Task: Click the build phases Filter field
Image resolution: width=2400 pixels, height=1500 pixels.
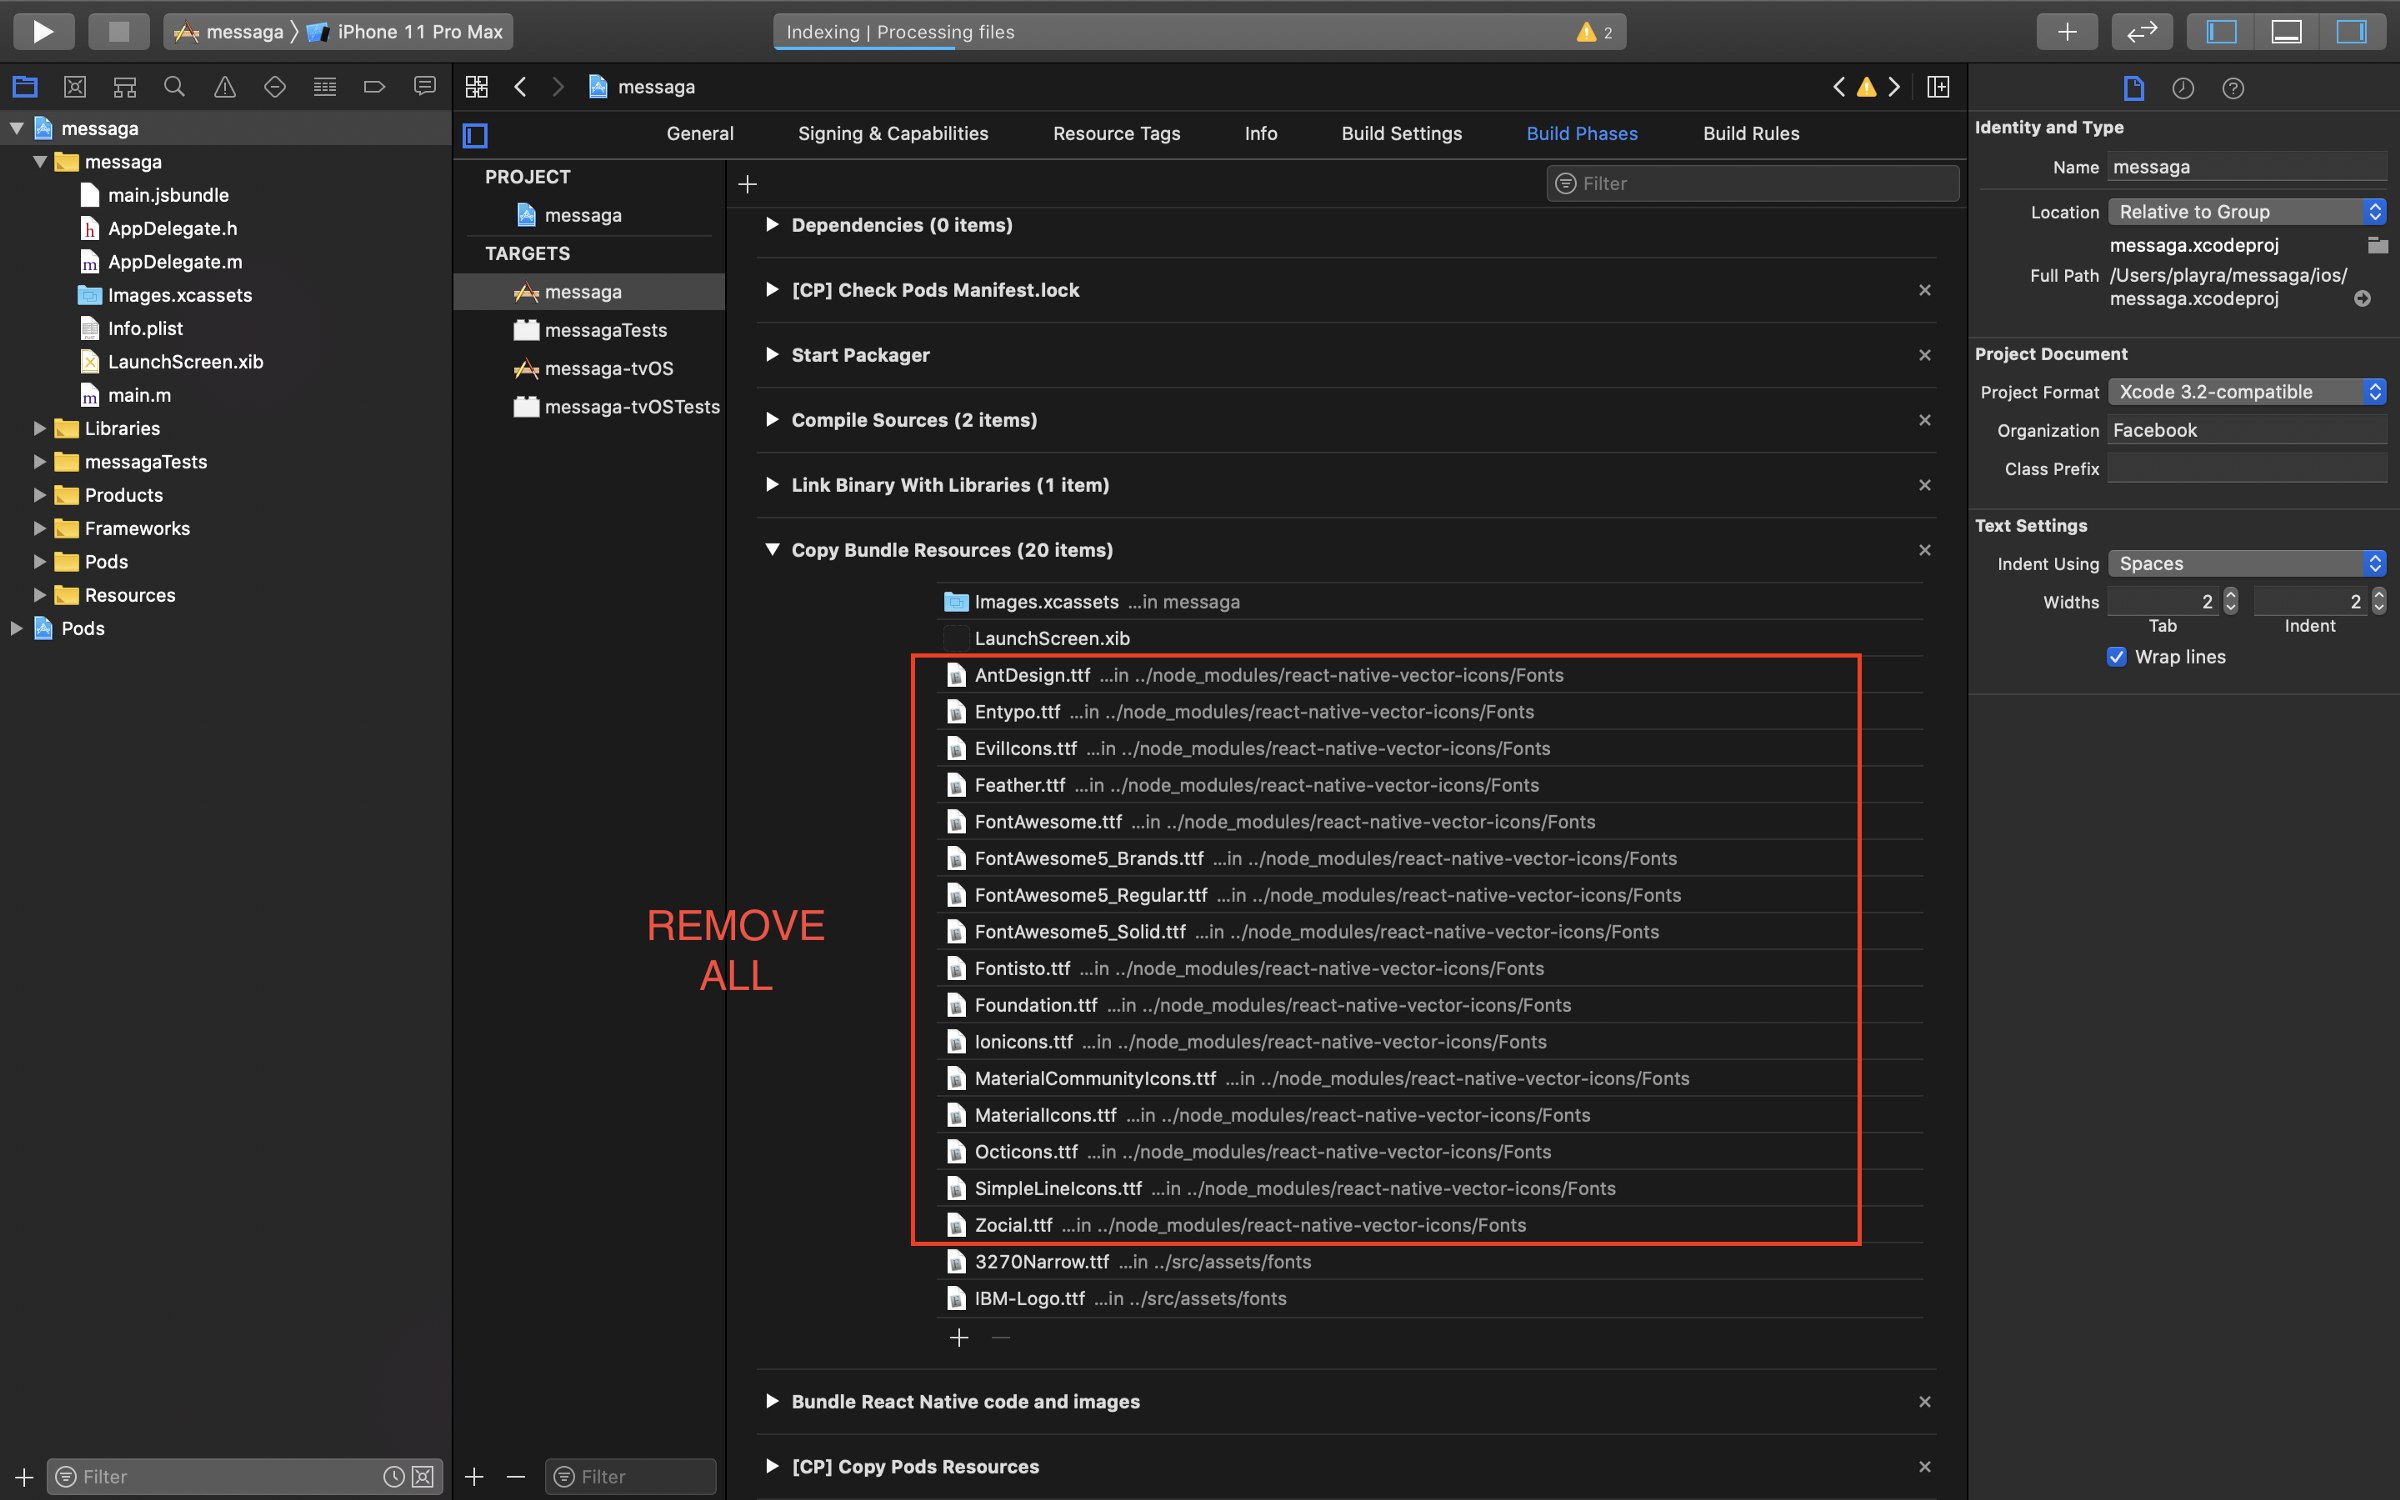Action: tap(1752, 183)
